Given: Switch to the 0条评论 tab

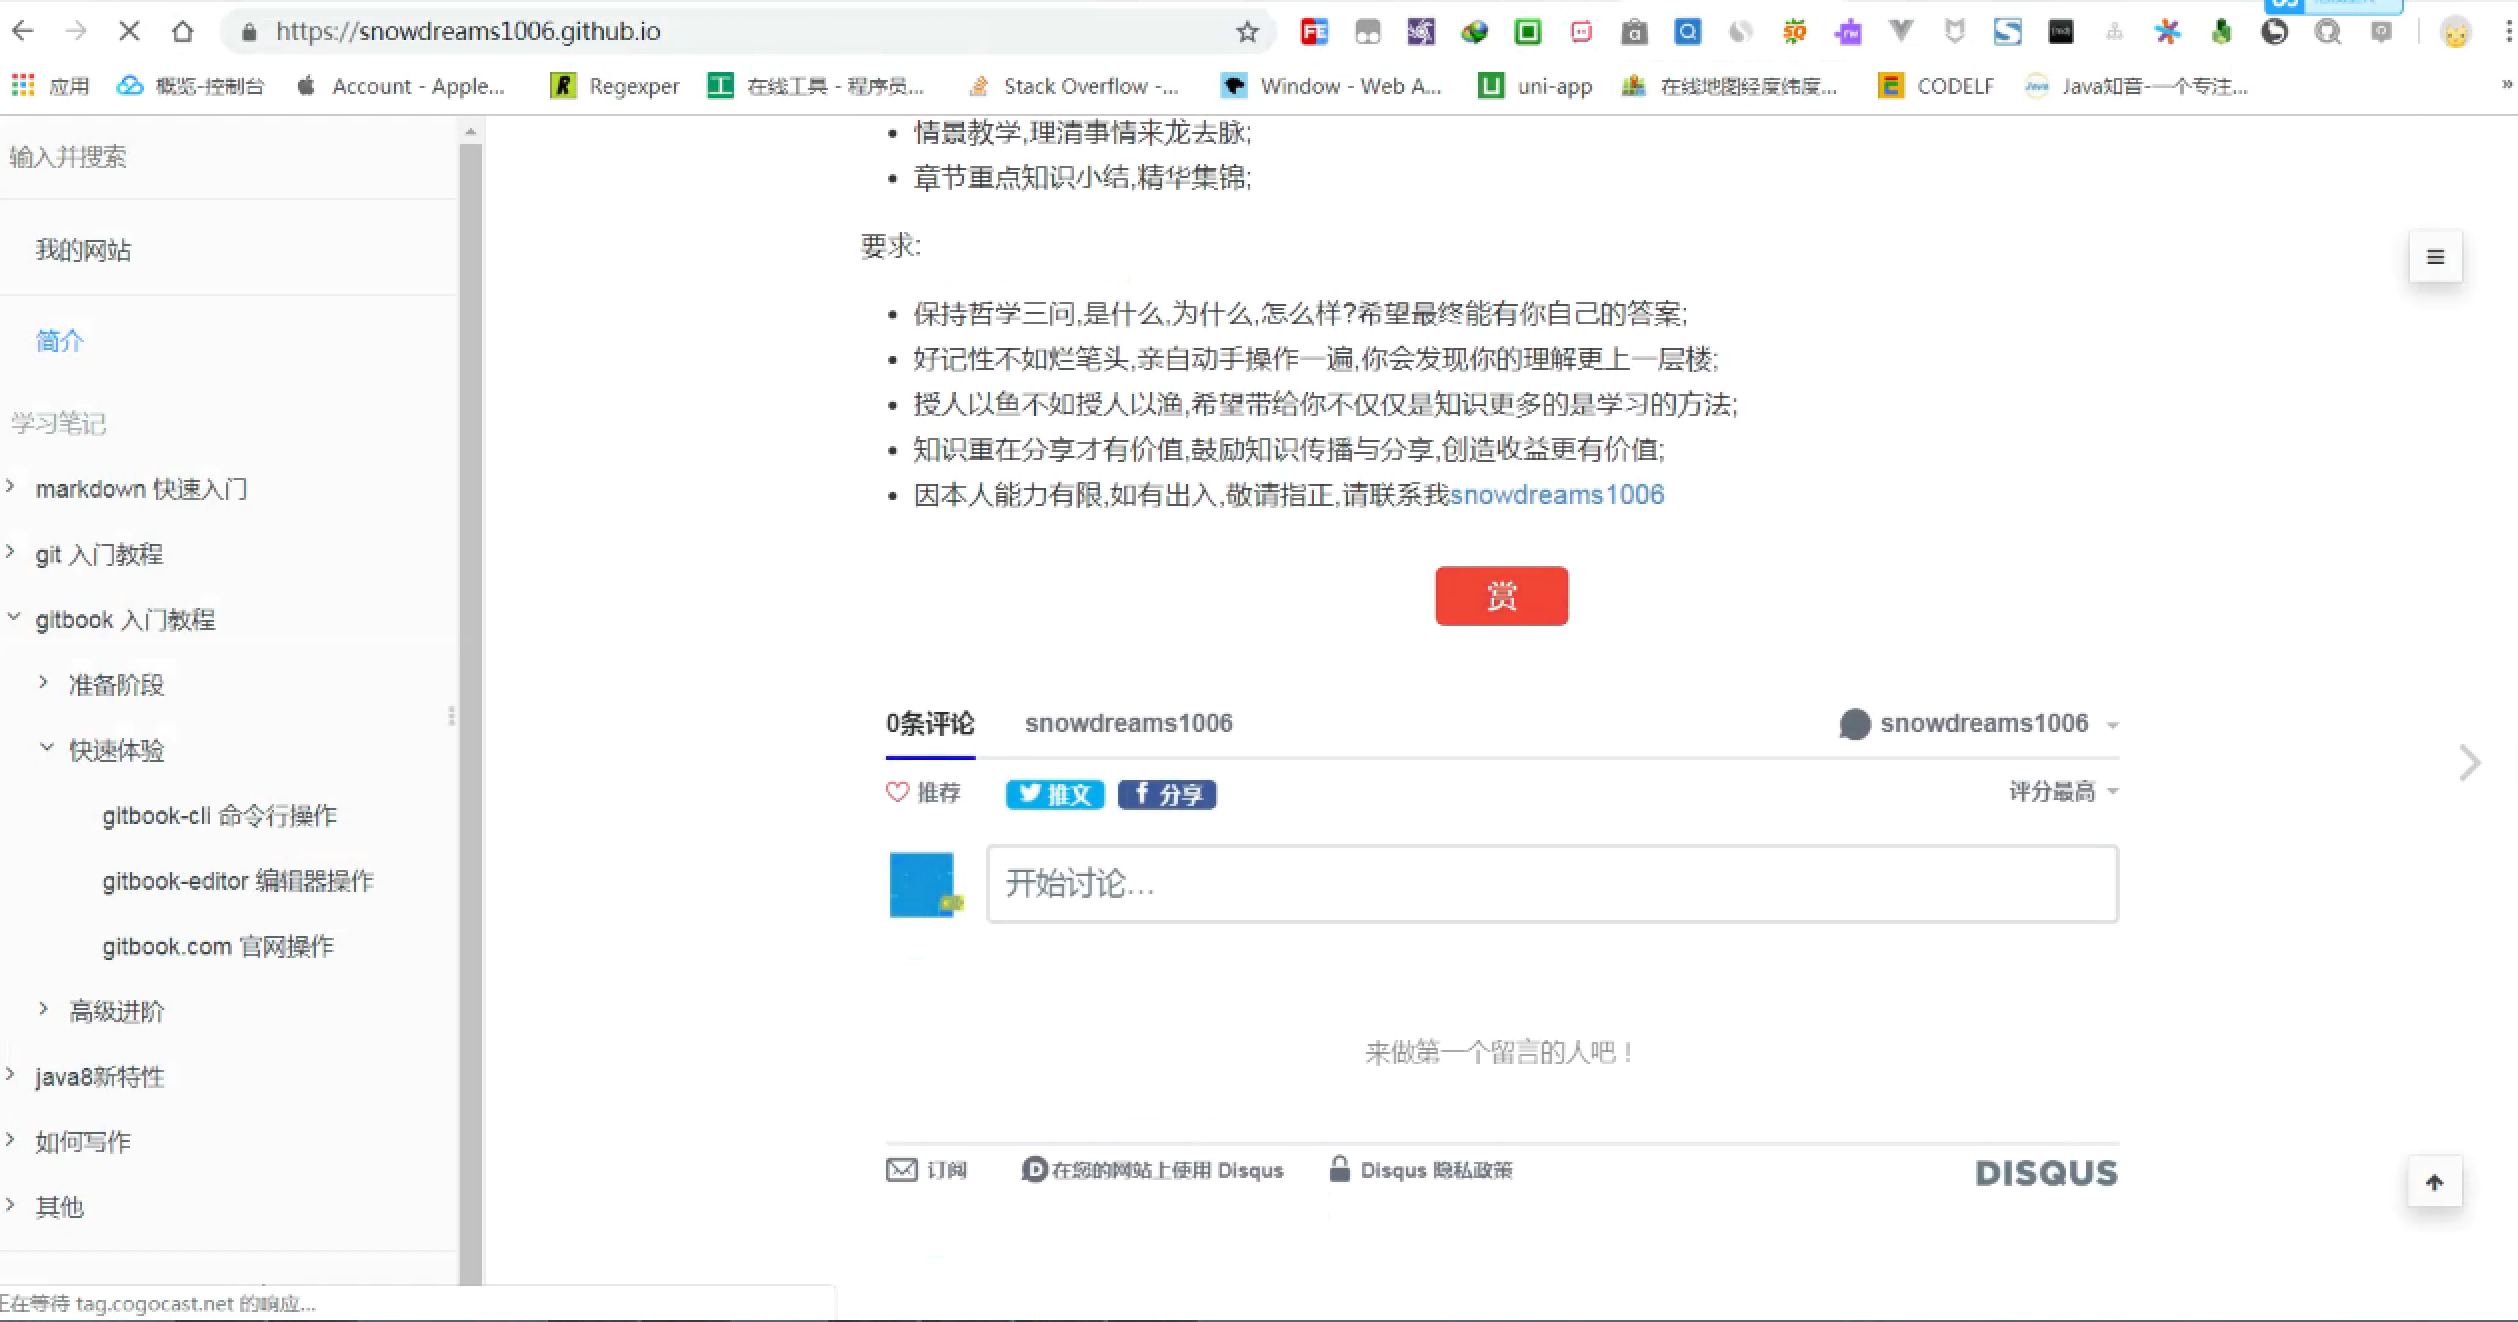Looking at the screenshot, I should tap(930, 723).
